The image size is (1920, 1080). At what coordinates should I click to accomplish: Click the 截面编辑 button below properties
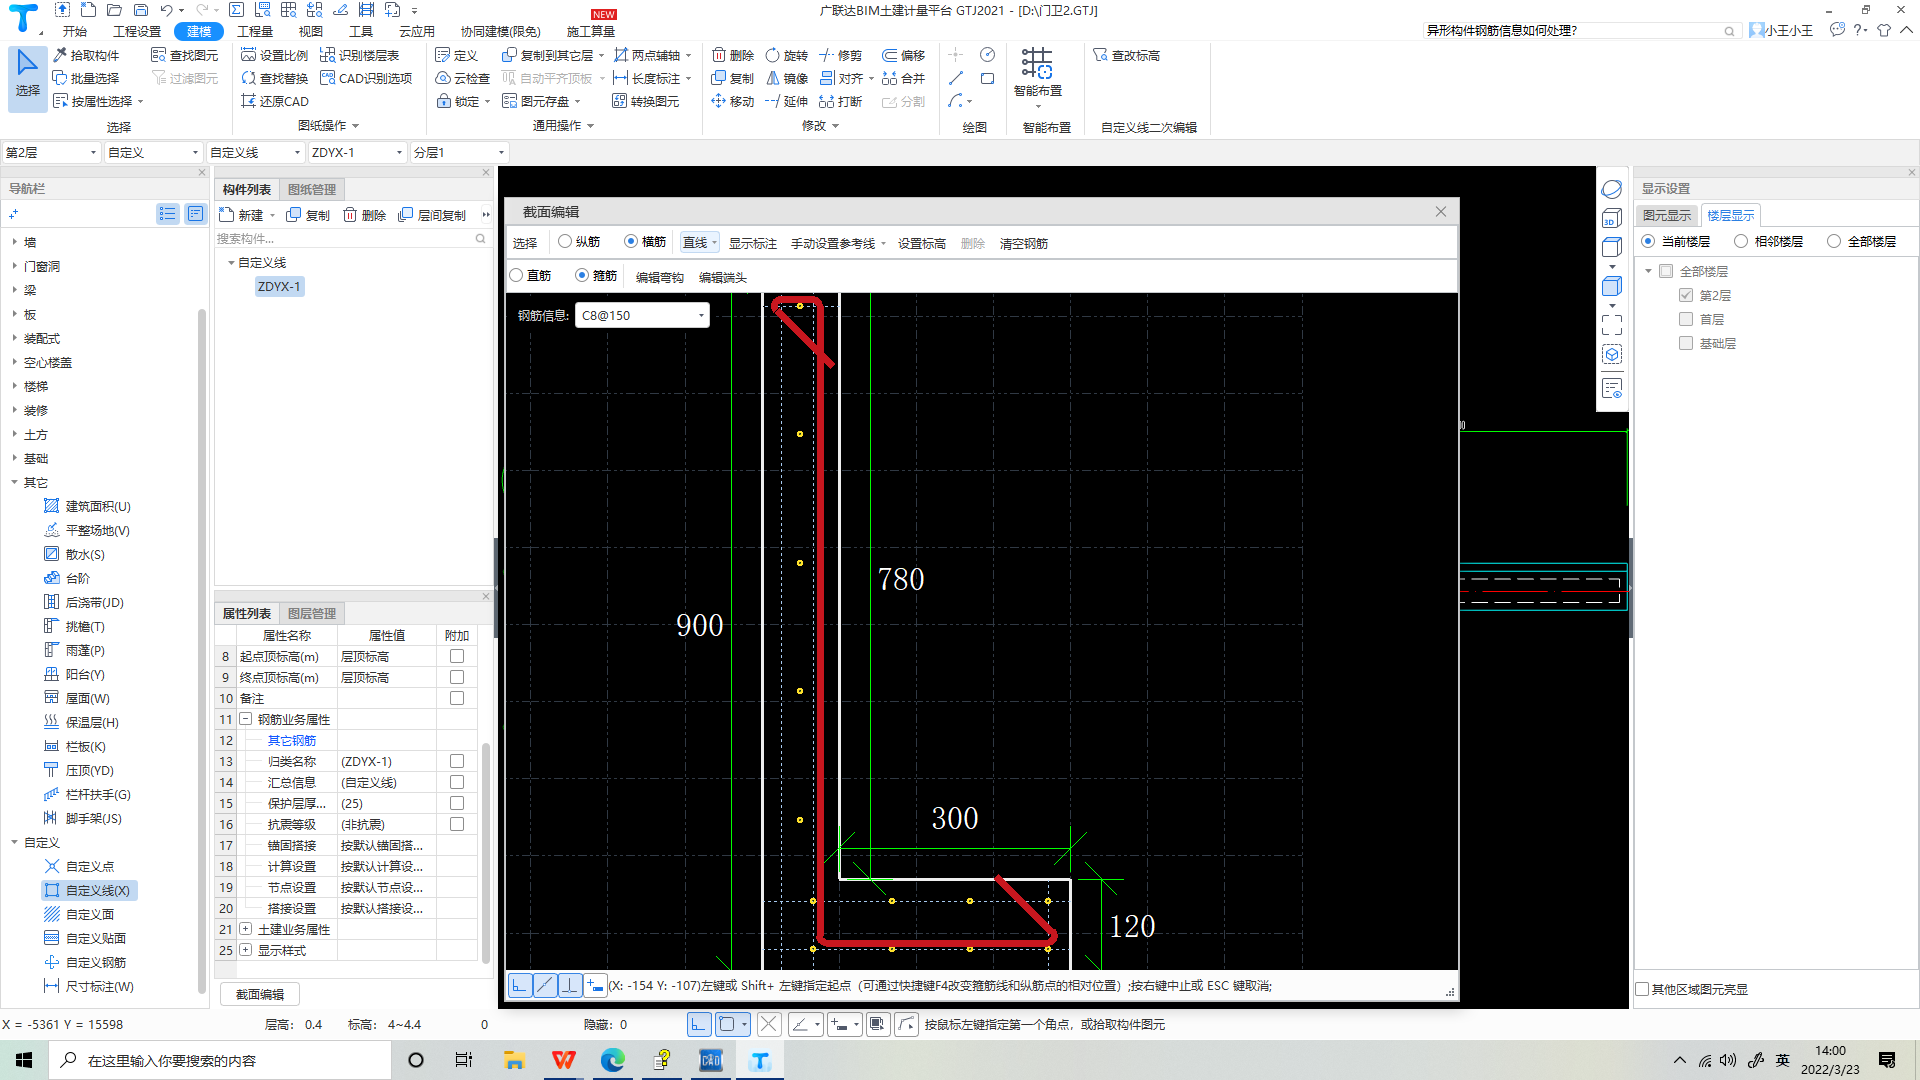pos(260,994)
